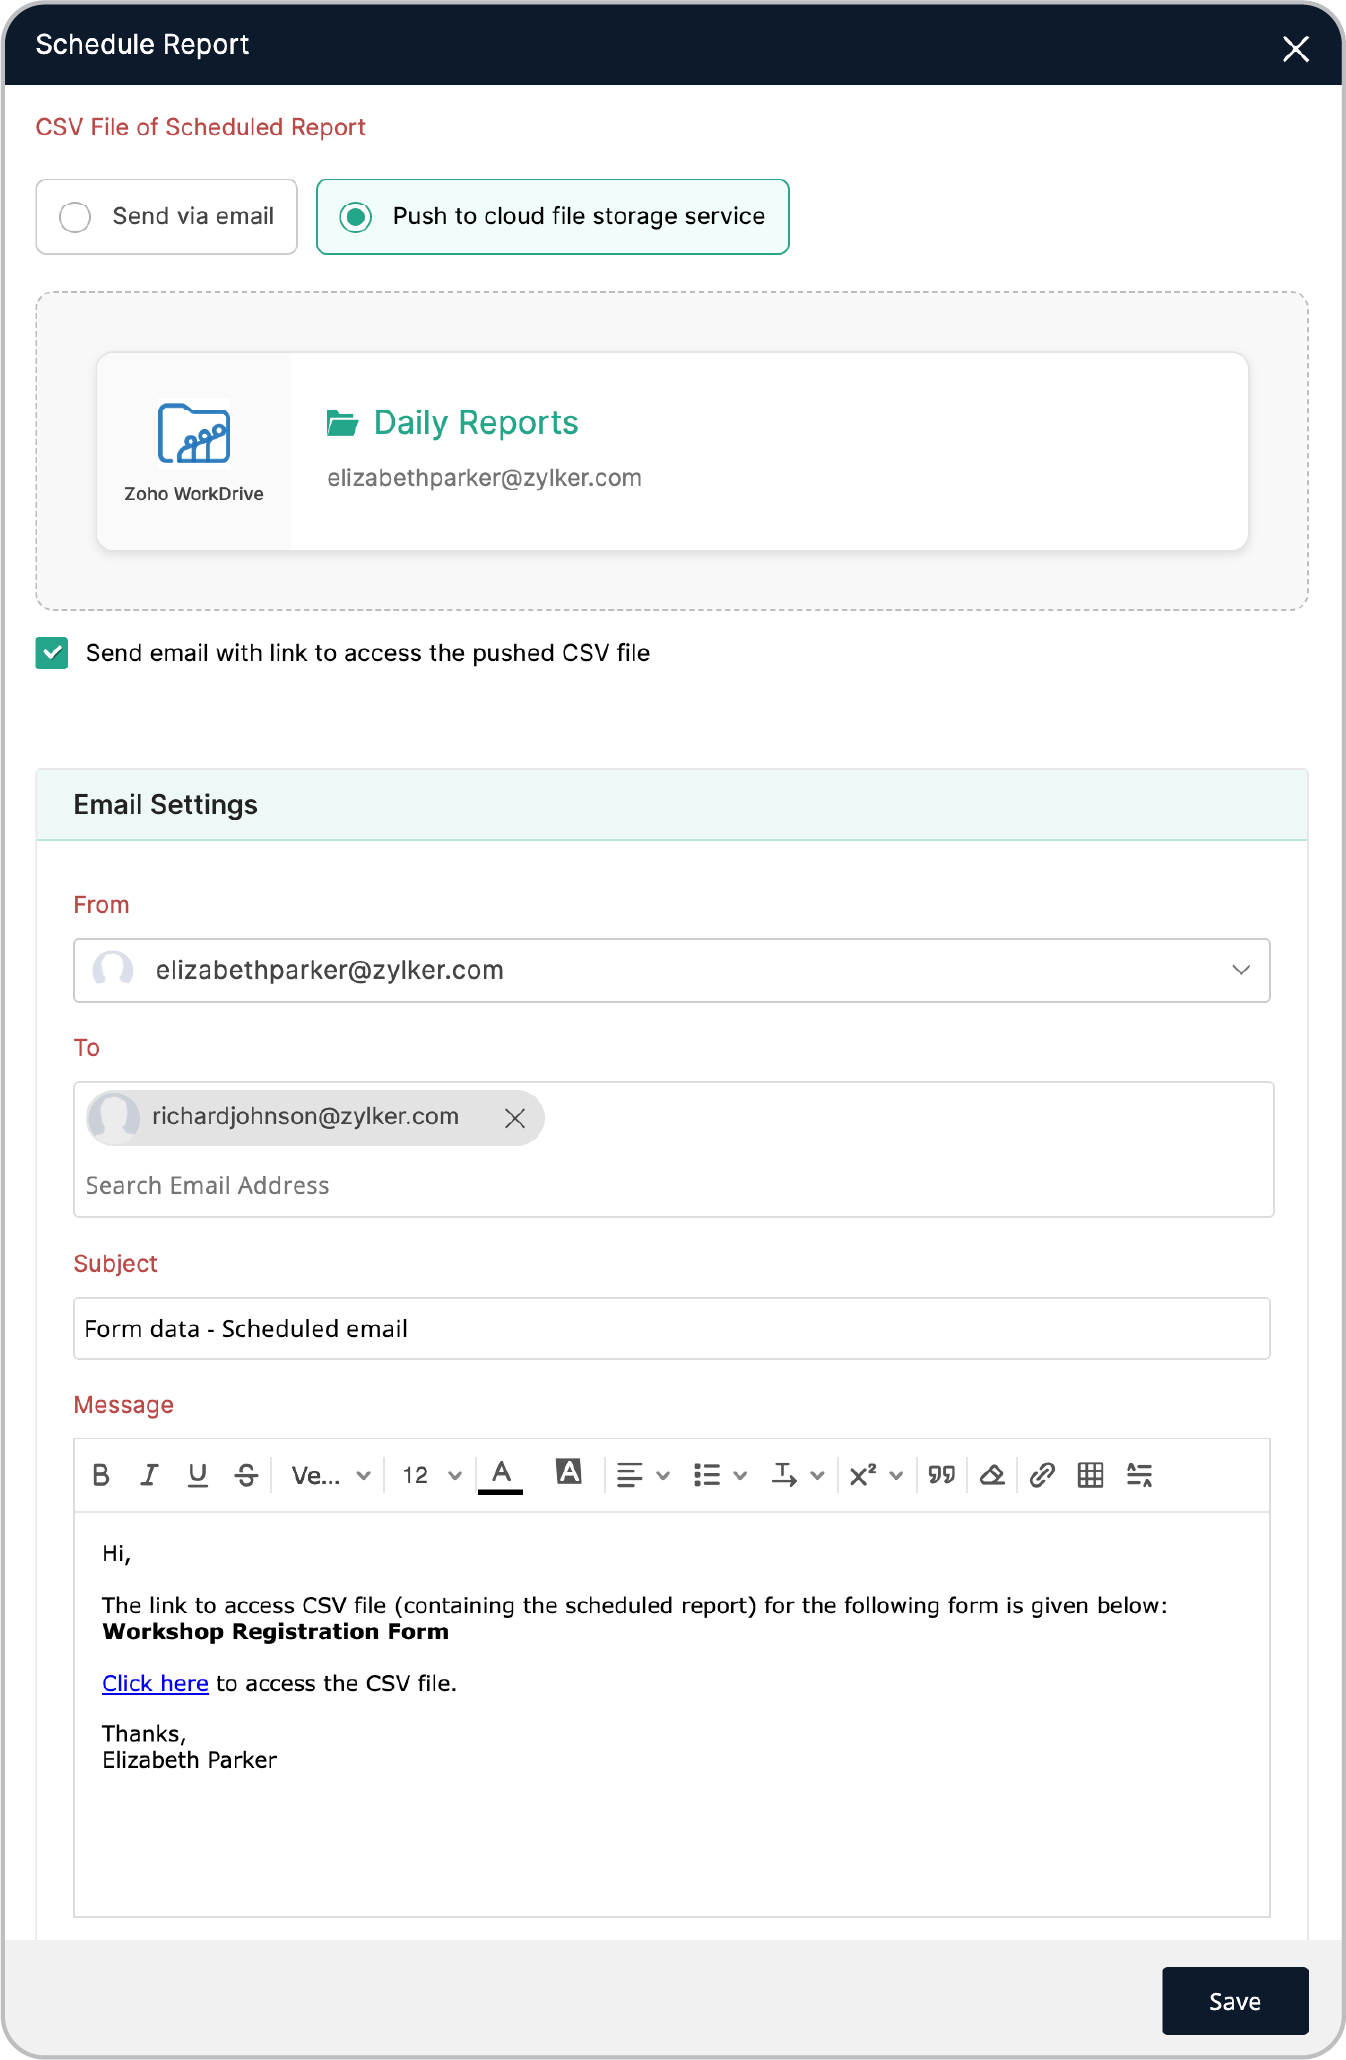Click inside the message body editor
The height and width of the screenshot is (2060, 1346).
672,1714
